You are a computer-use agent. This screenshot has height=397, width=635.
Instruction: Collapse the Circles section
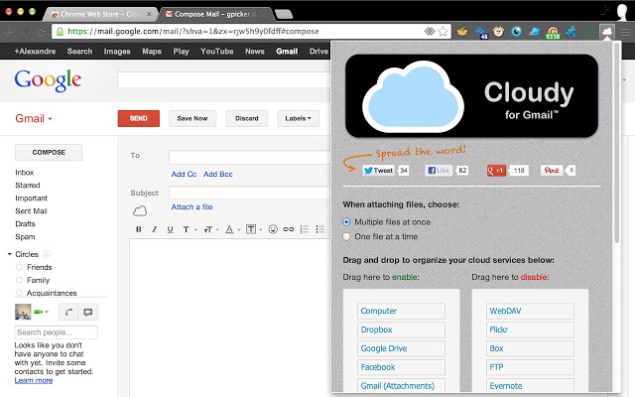point(9,254)
